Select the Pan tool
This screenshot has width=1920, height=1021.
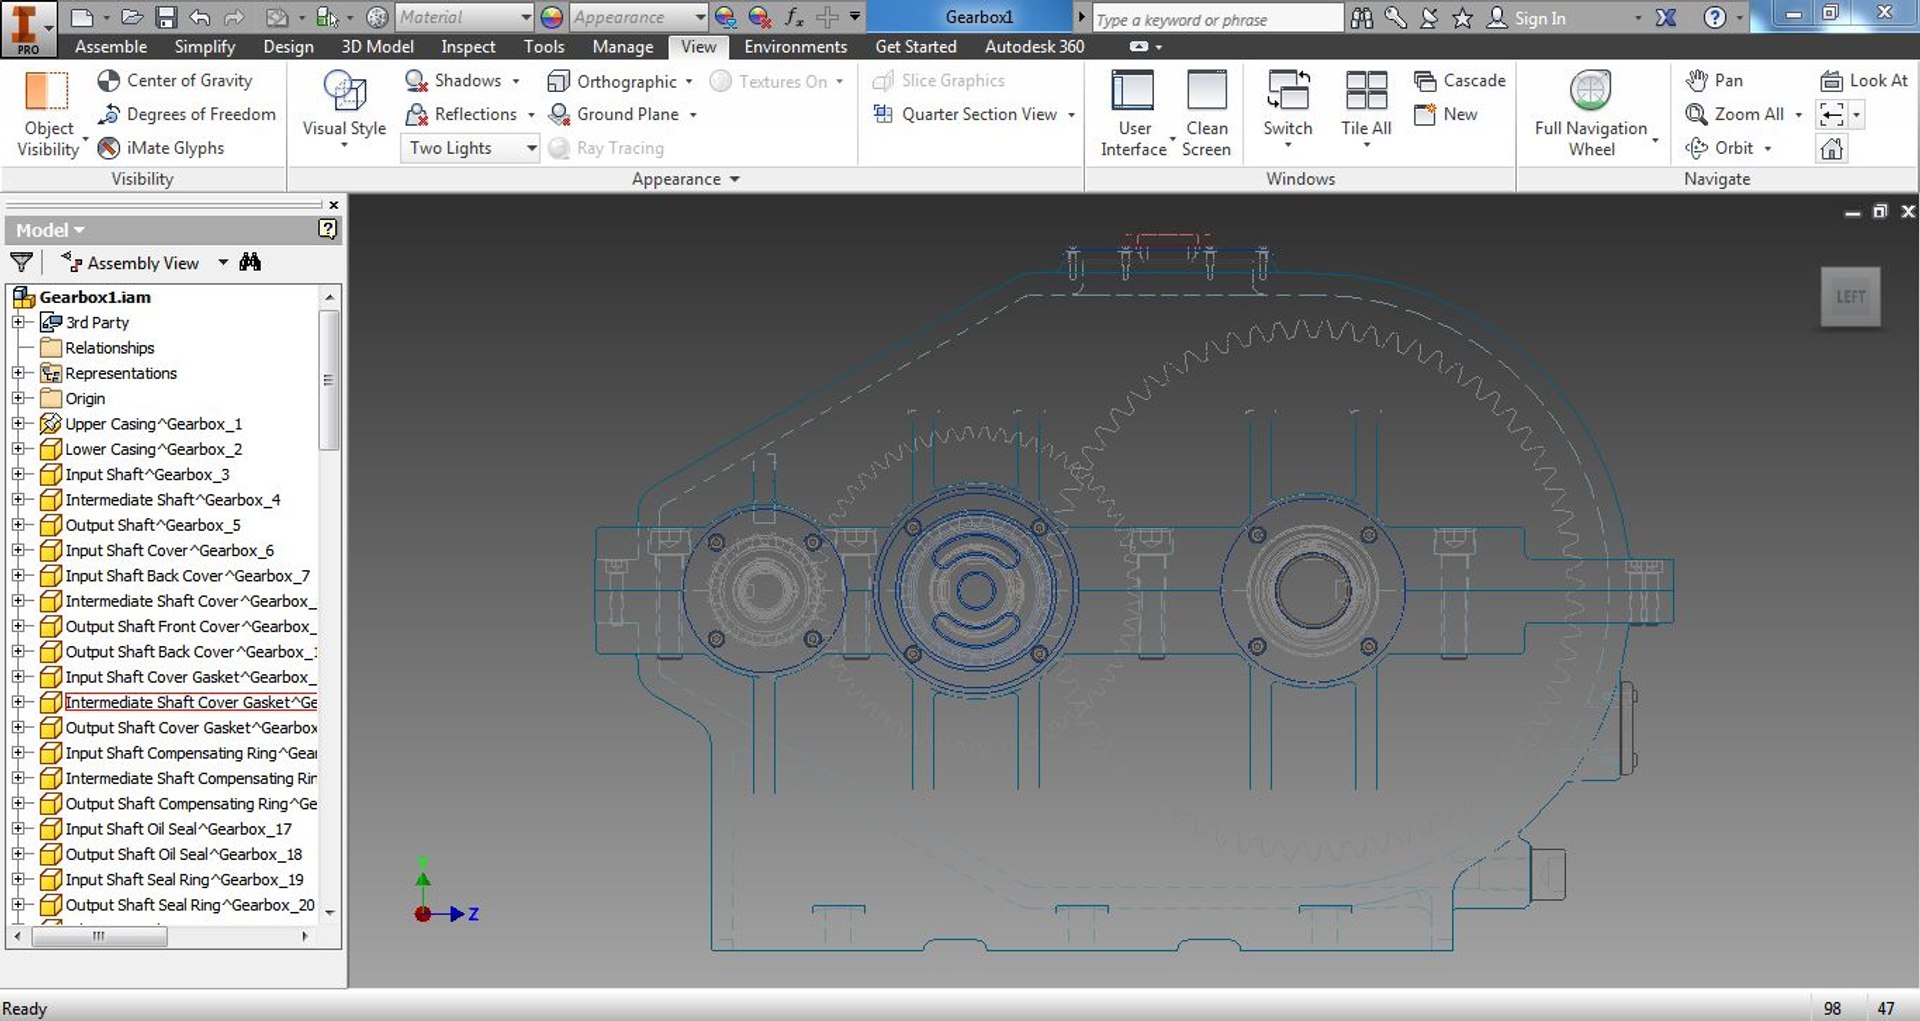tap(1714, 81)
